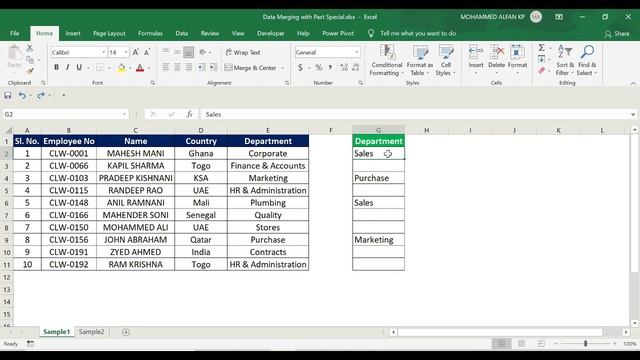Click Percent Style icon

coord(318,67)
